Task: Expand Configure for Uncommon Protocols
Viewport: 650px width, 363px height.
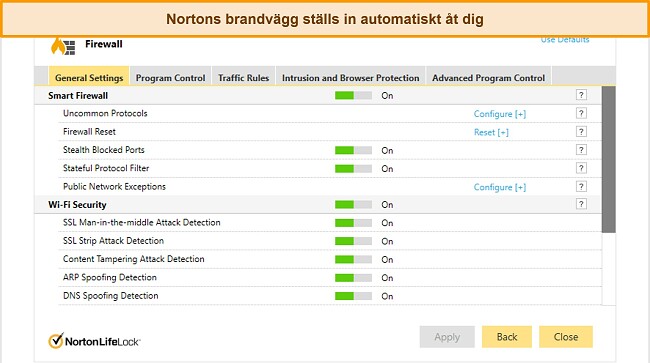Action: click(x=500, y=114)
